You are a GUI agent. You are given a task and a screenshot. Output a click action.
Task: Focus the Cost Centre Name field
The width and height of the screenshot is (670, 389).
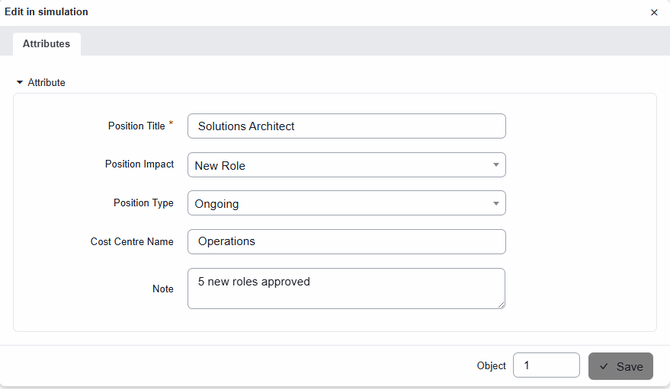click(347, 242)
